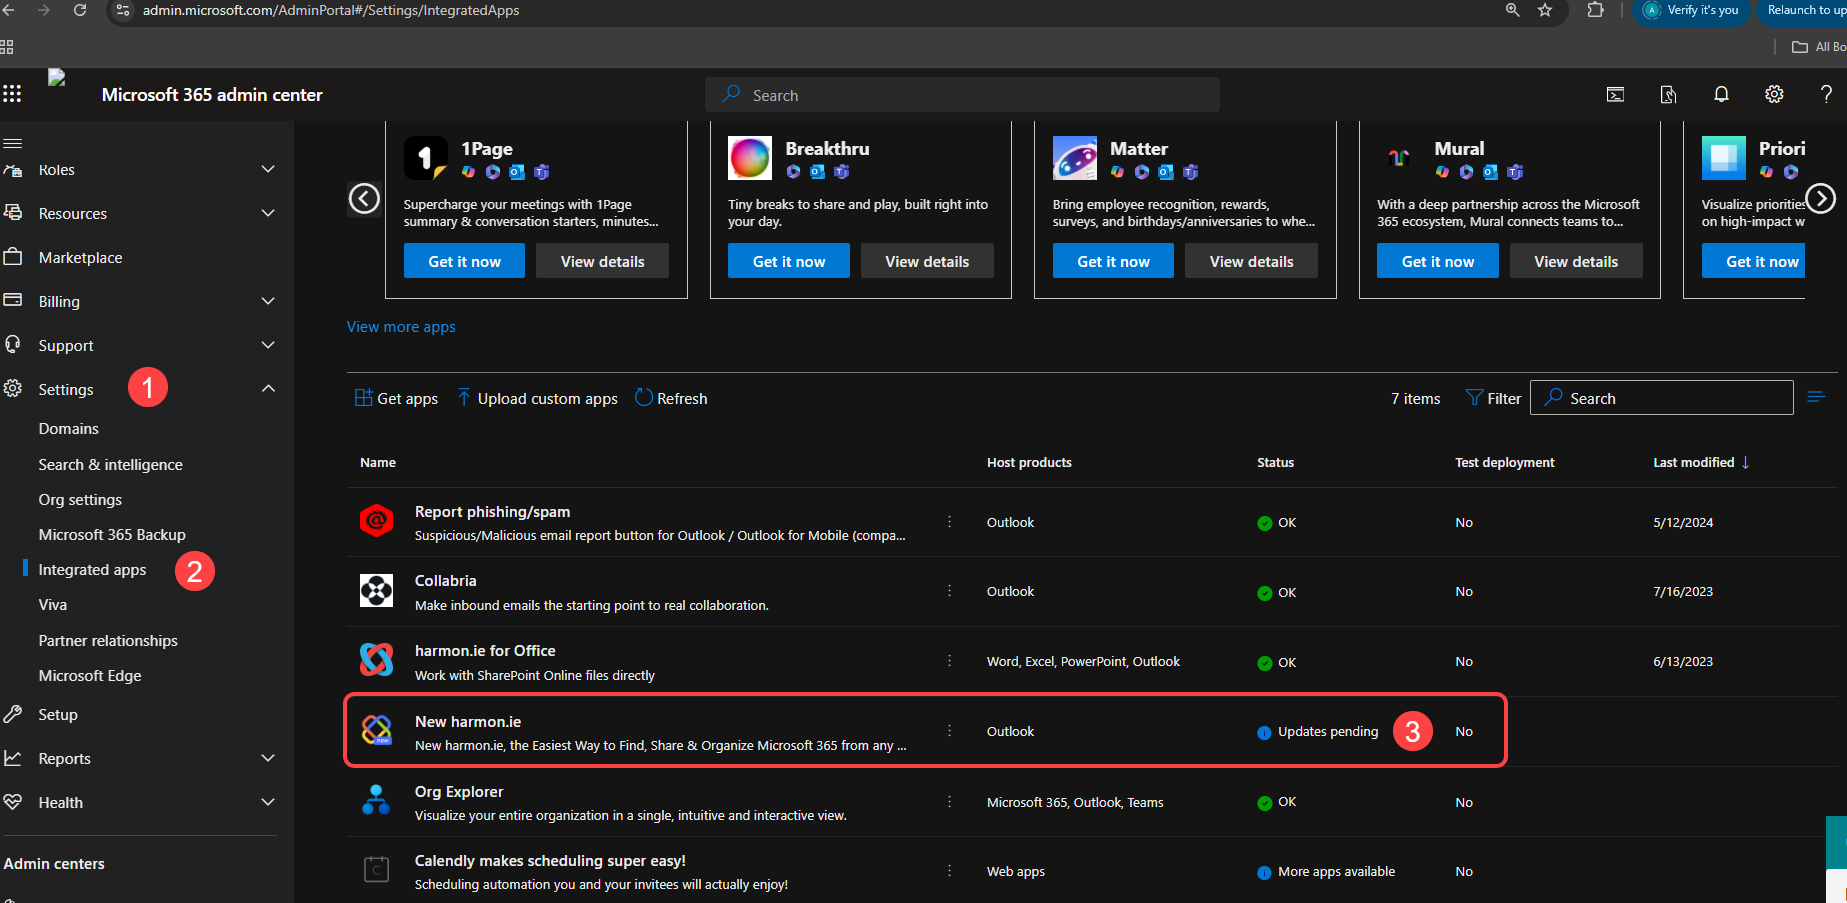Image resolution: width=1847 pixels, height=903 pixels.
Task: Click Get it now for 1Page
Action: pos(464,261)
